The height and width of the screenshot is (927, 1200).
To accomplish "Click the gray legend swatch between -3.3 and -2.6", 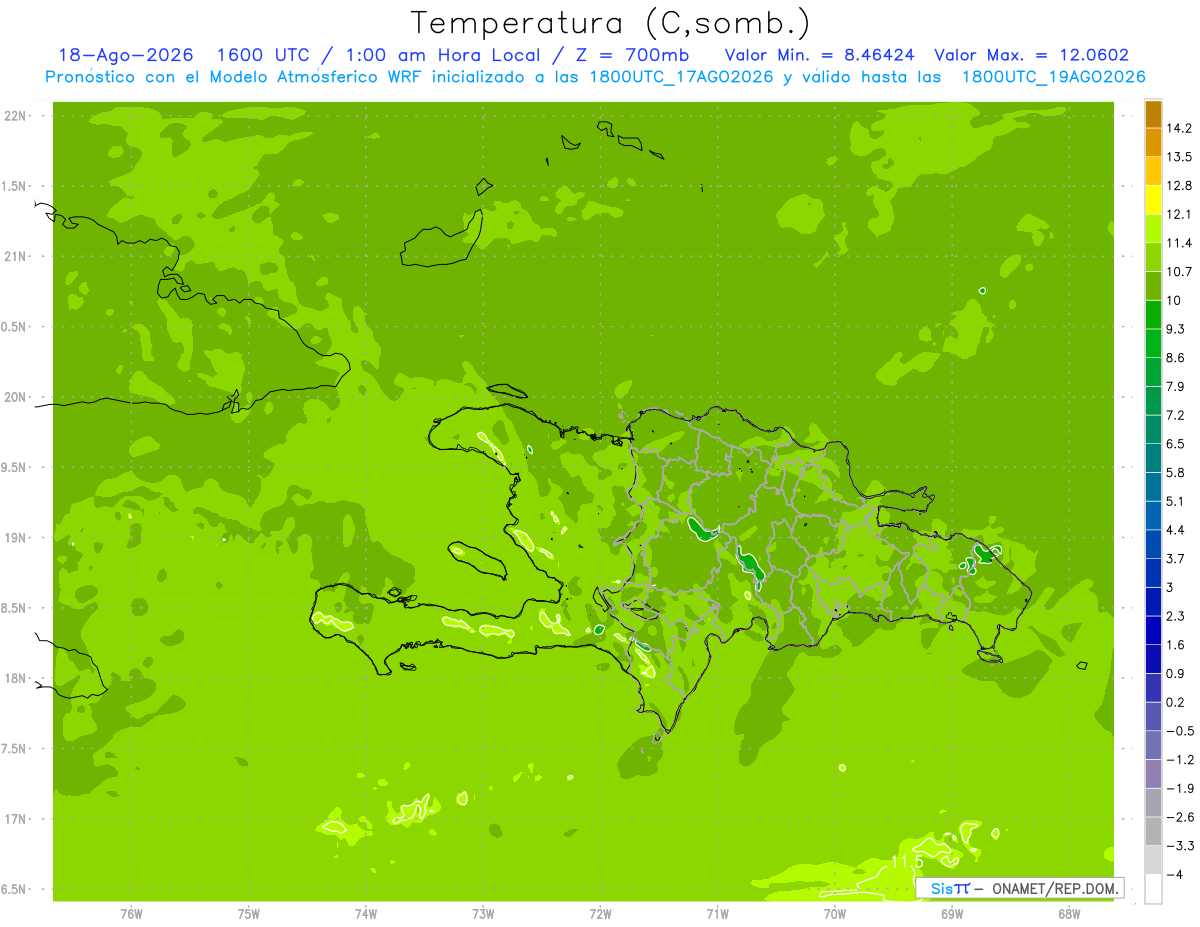I will click(1153, 830).
